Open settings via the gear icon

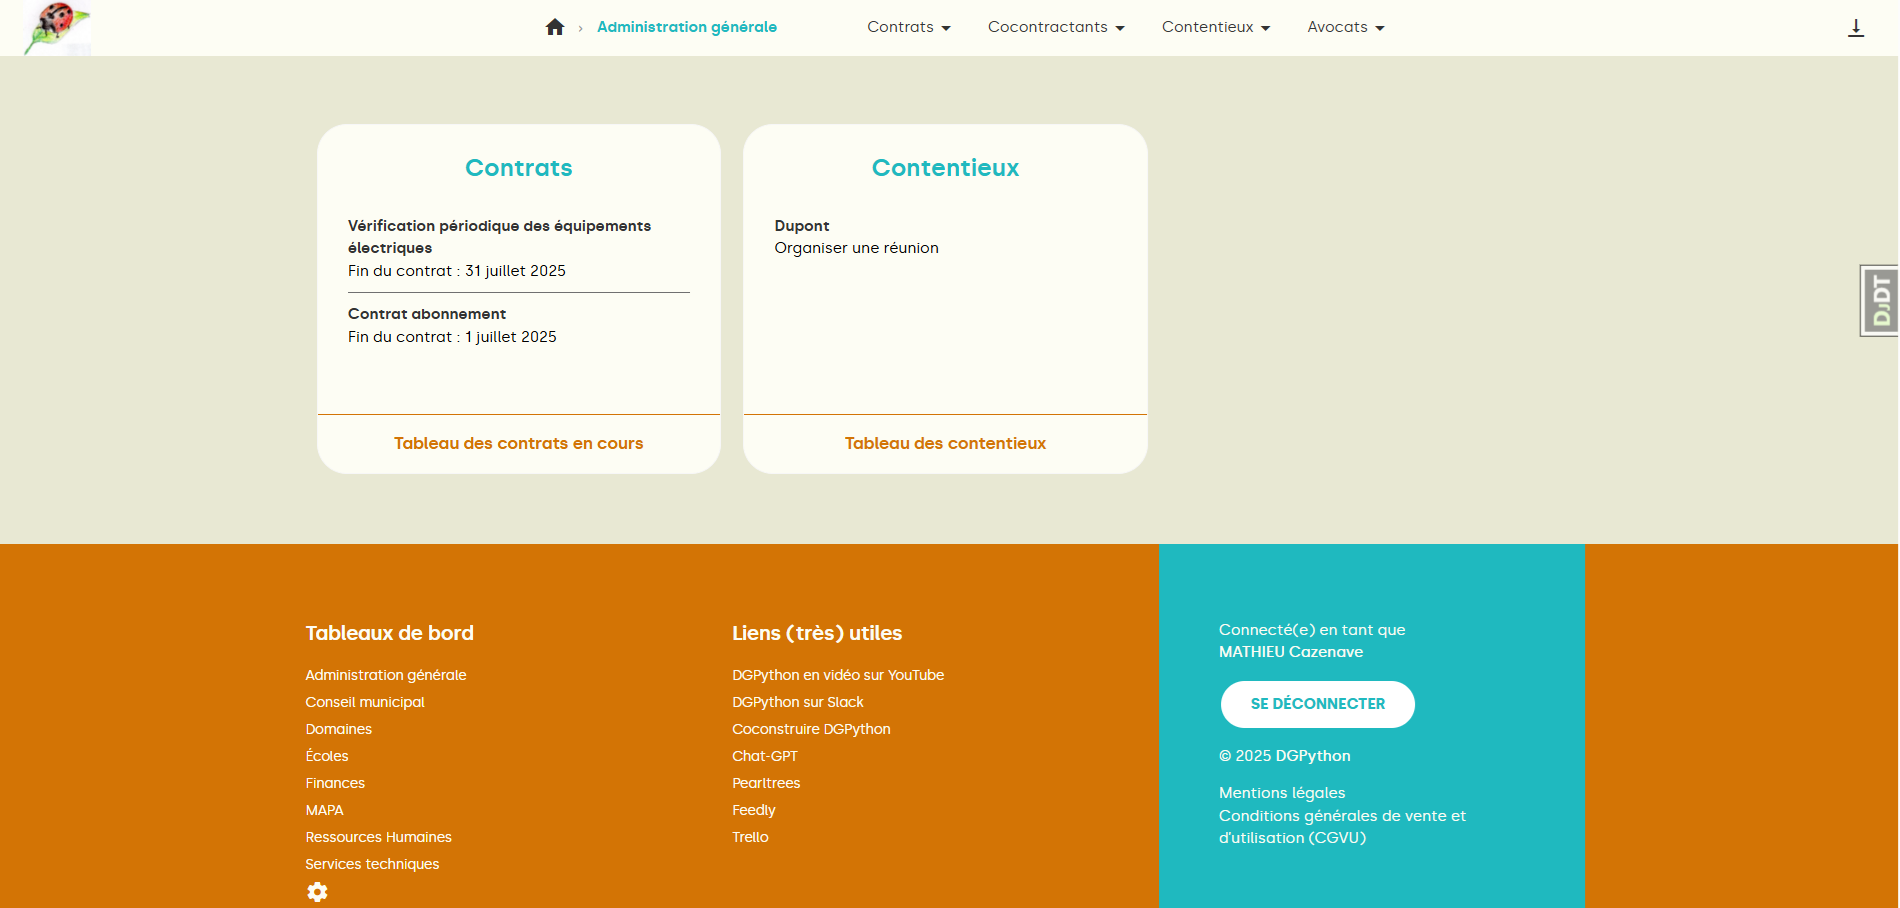click(x=317, y=891)
